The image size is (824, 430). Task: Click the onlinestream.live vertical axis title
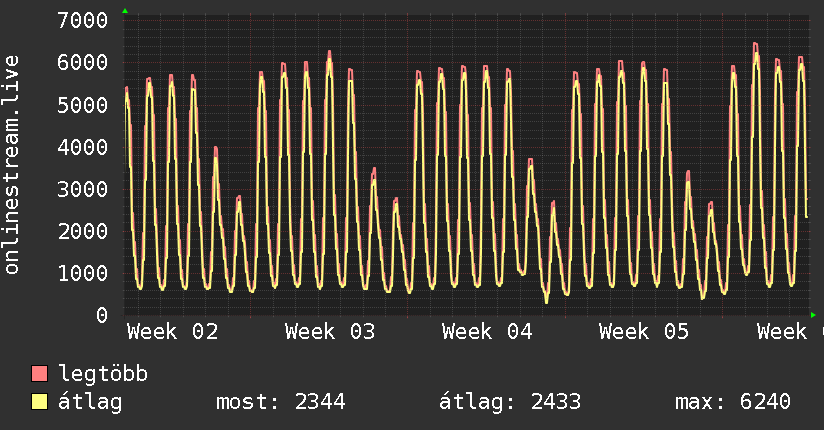click(12, 165)
